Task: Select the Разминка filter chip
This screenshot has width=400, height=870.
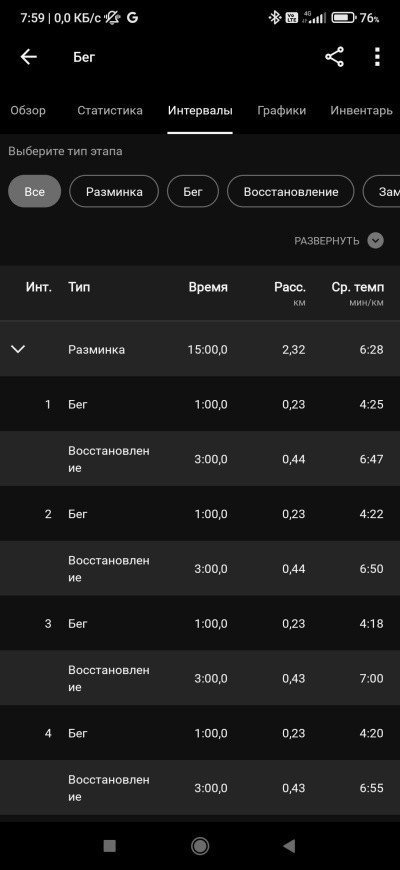Action: [114, 191]
